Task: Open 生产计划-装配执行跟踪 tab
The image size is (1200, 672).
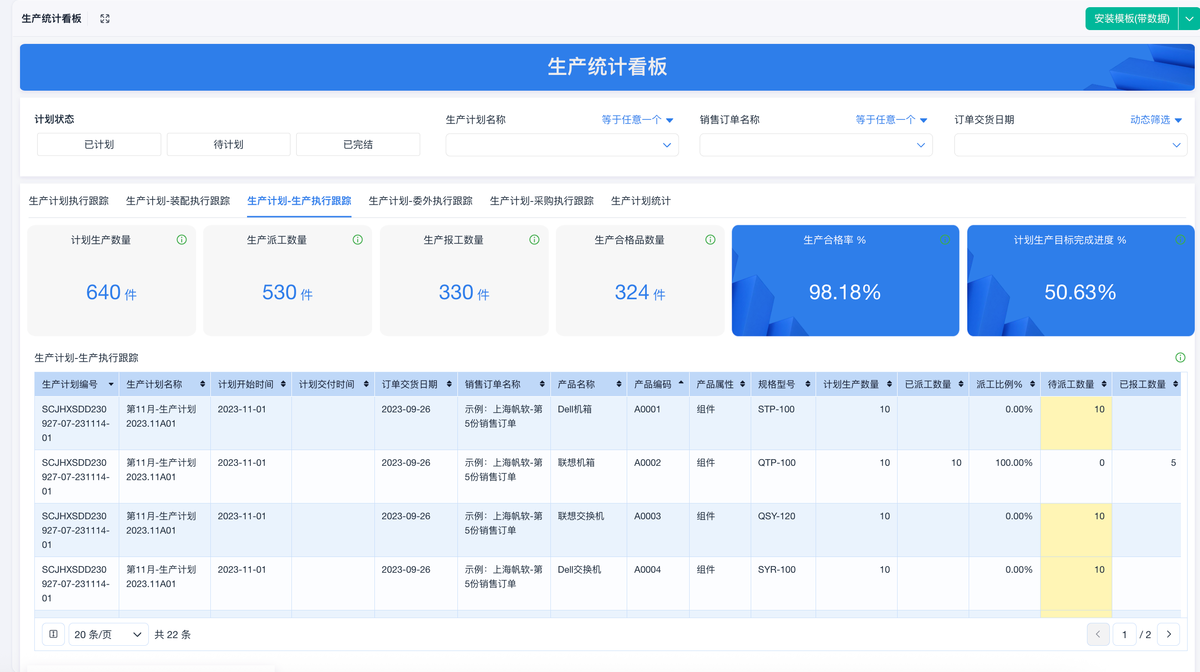Action: (x=178, y=201)
